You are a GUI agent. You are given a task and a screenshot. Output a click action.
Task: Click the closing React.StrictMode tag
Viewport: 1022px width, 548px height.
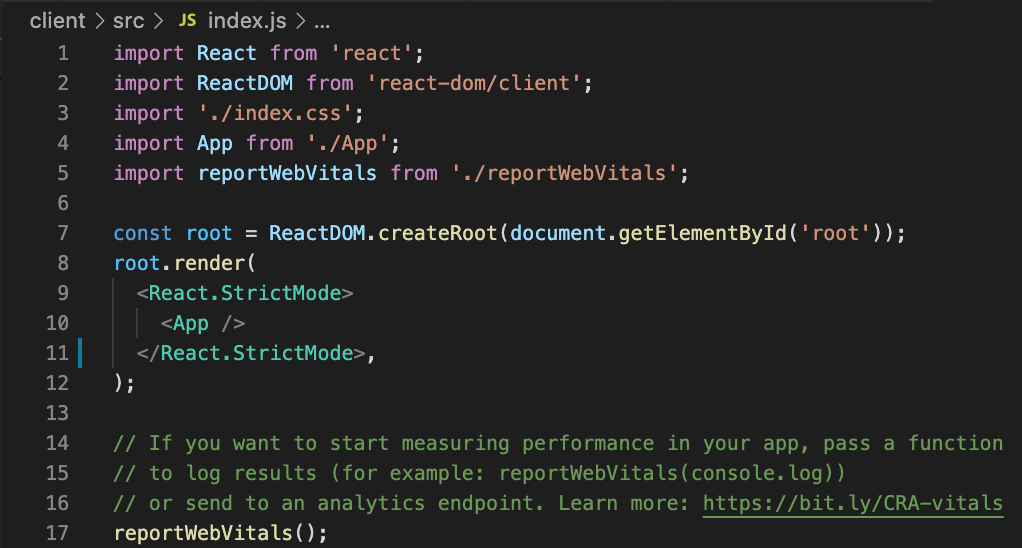point(251,353)
